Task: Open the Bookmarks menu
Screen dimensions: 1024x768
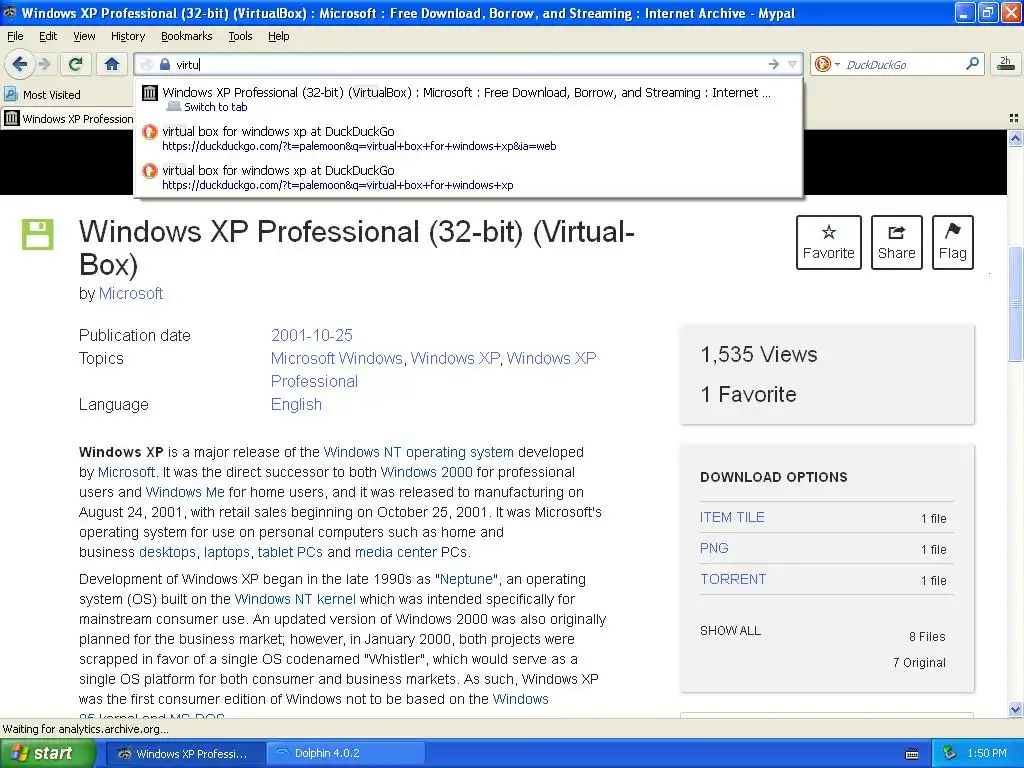Action: pos(187,37)
